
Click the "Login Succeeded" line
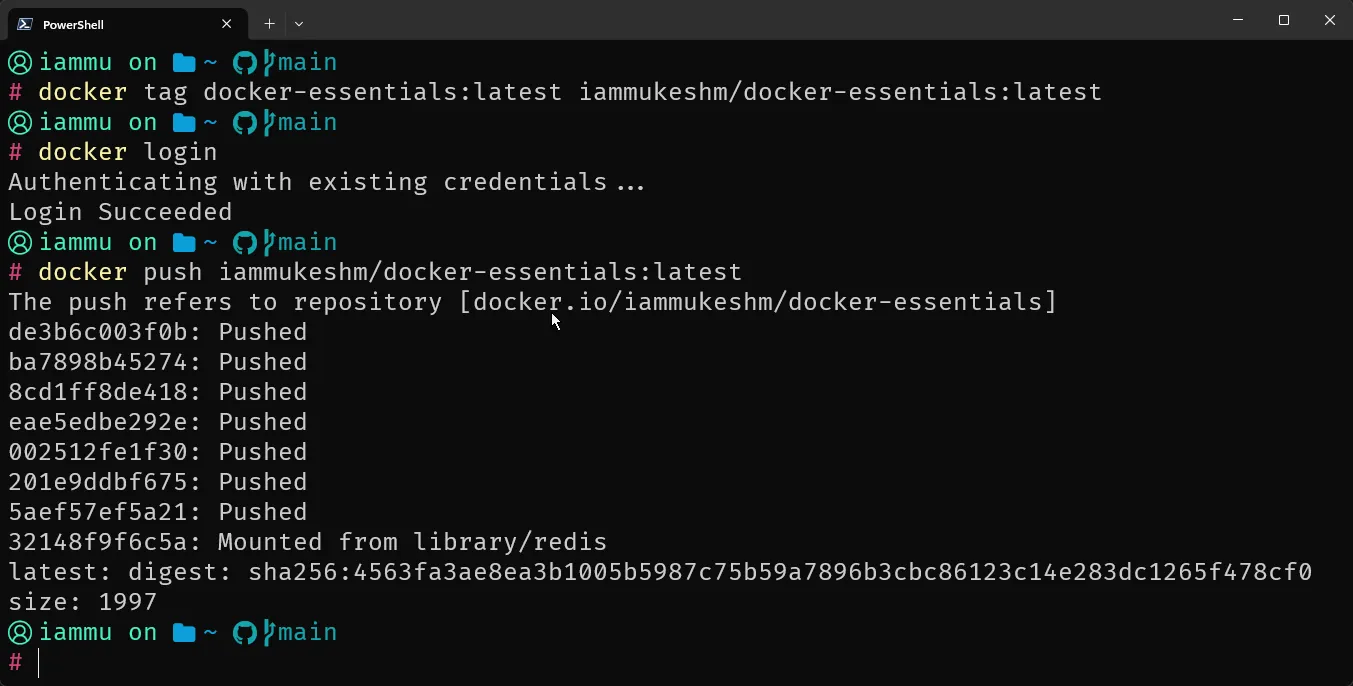click(119, 211)
